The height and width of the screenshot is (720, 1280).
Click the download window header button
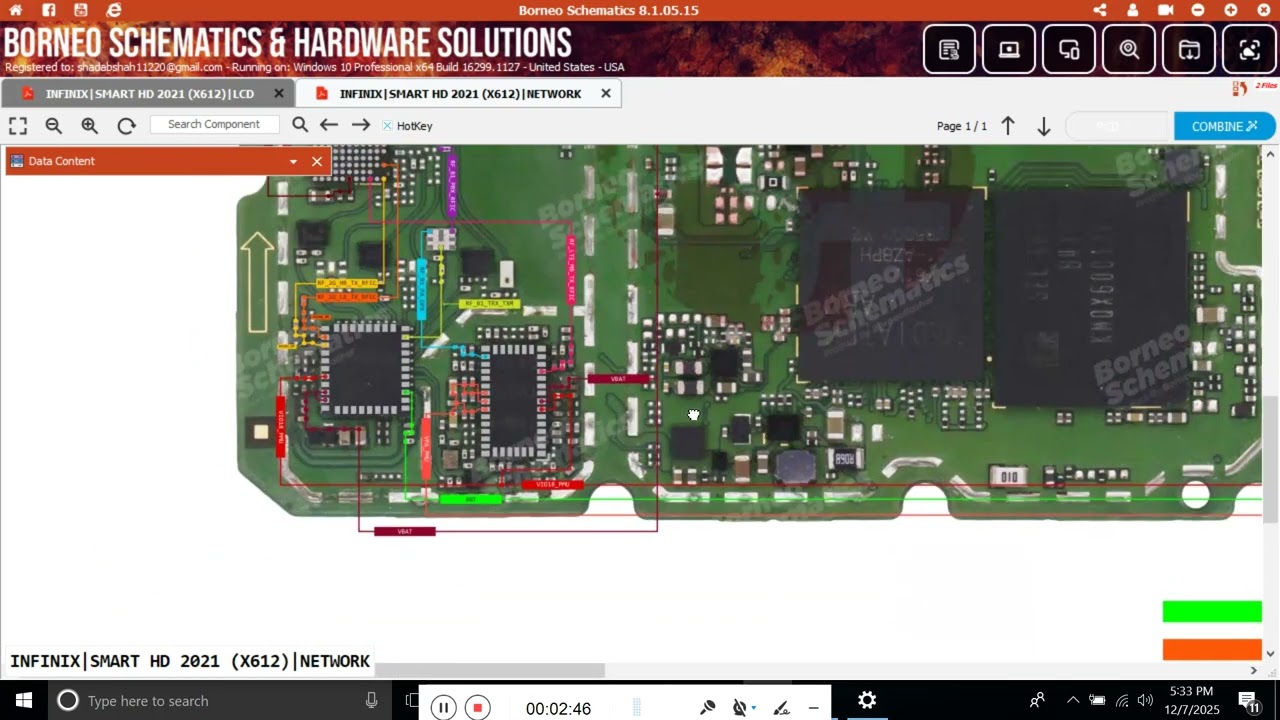[1189, 49]
